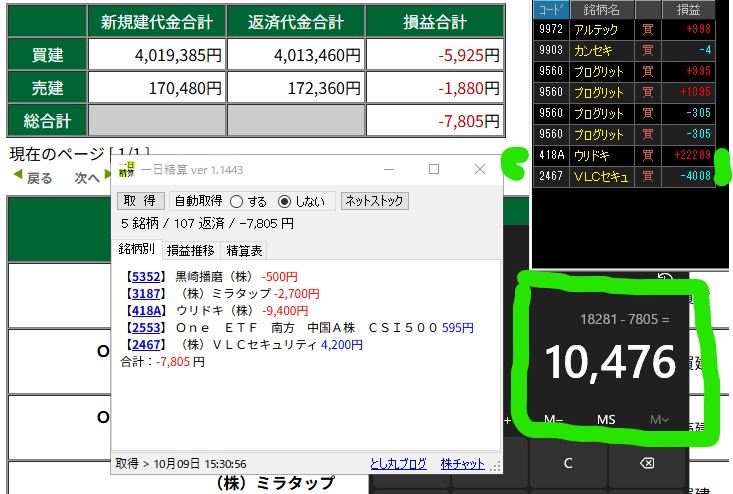Click the green 戻る back arrow
This screenshot has width=733, height=494.
pos(32,178)
